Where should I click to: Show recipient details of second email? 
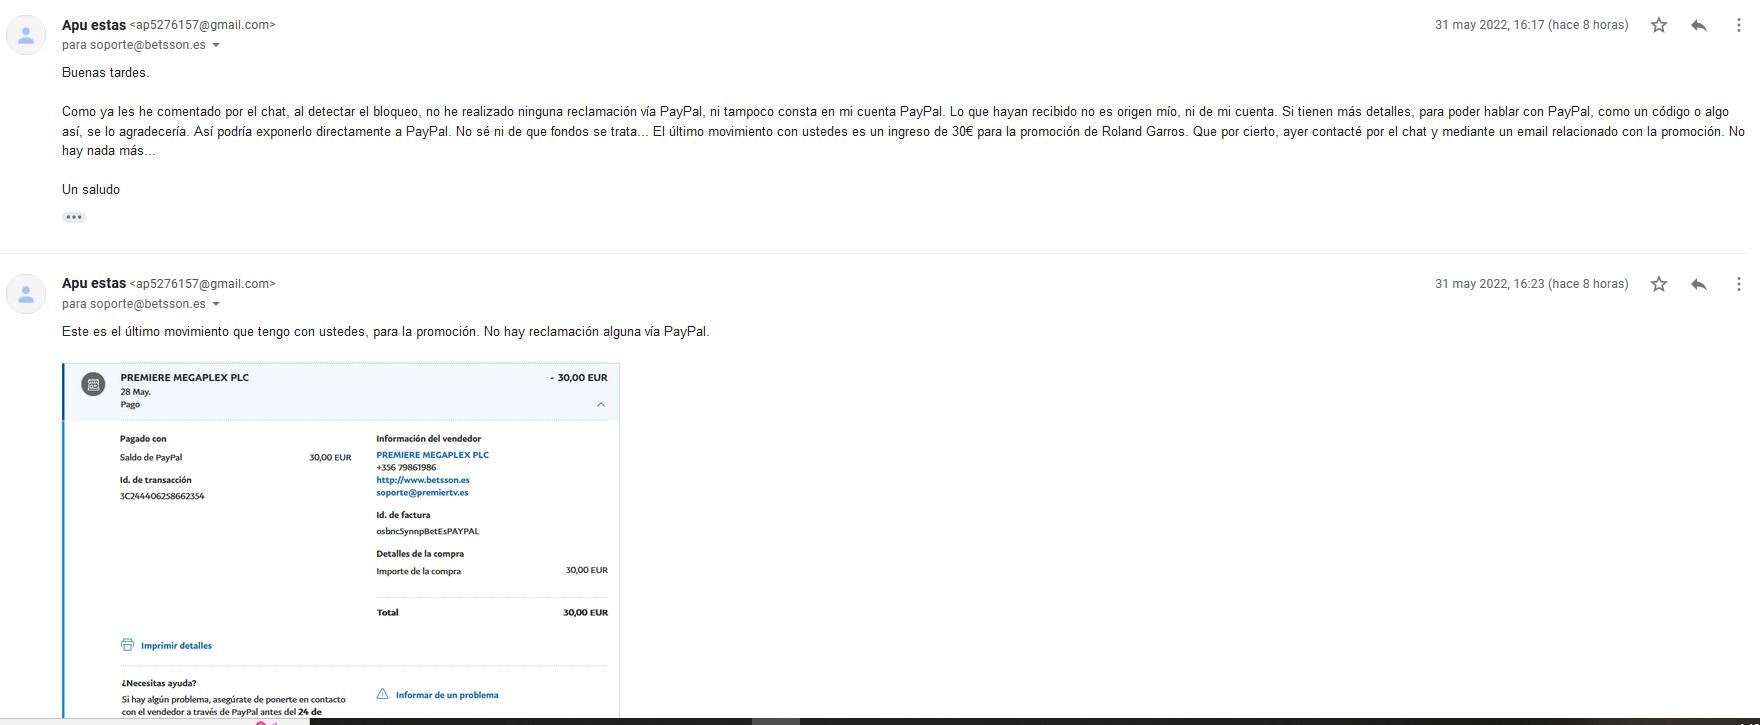point(216,304)
